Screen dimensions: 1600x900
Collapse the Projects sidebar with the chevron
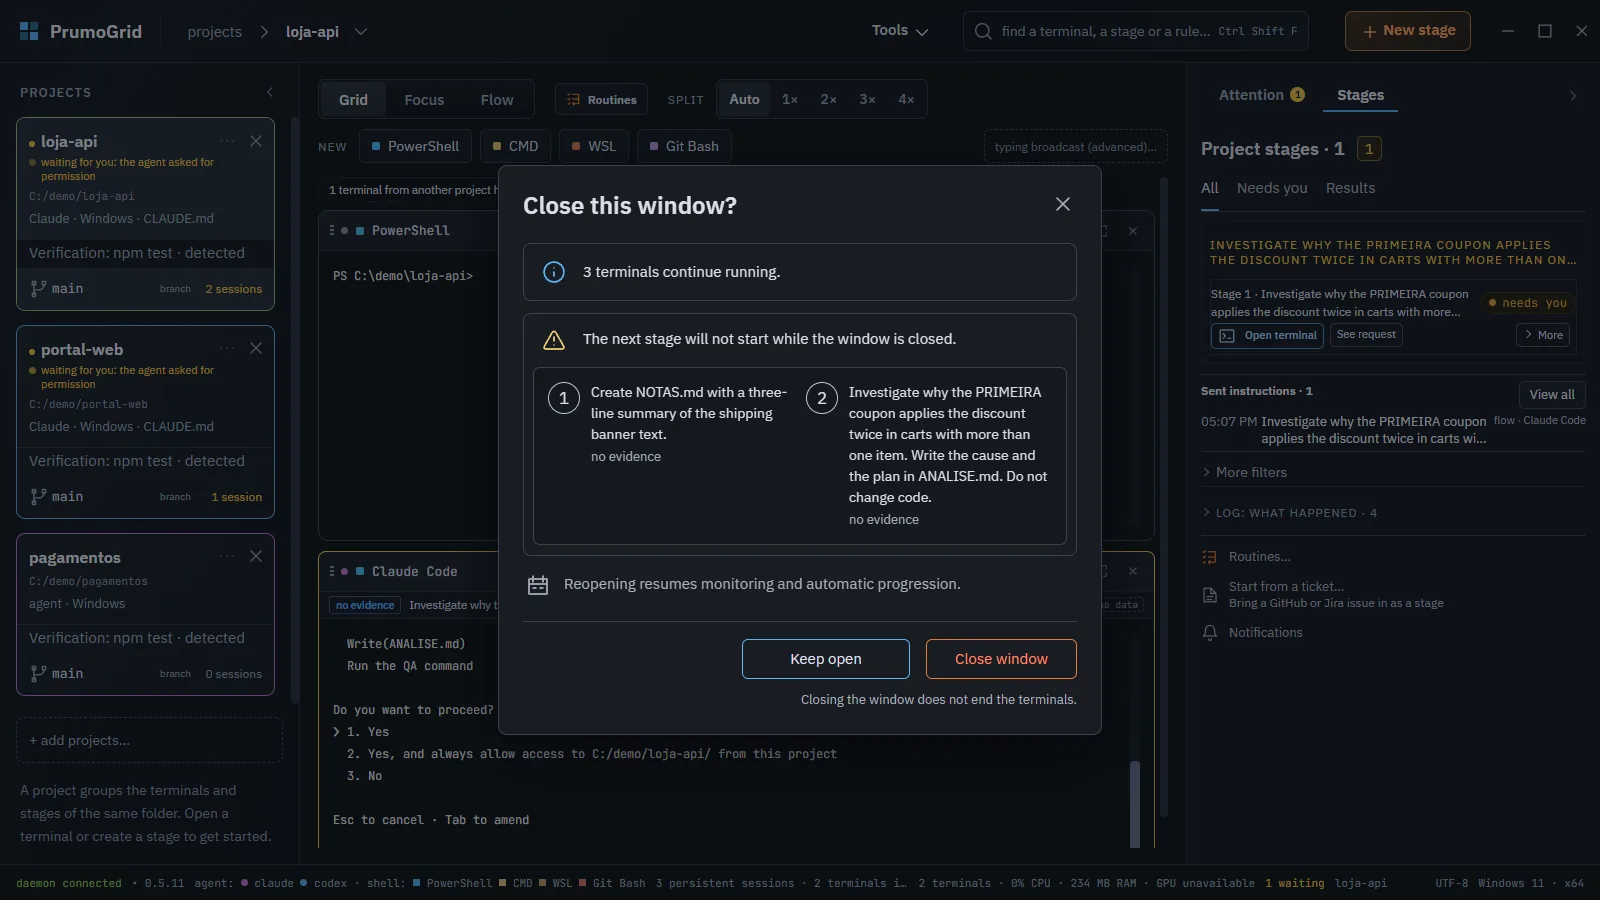pyautogui.click(x=270, y=92)
